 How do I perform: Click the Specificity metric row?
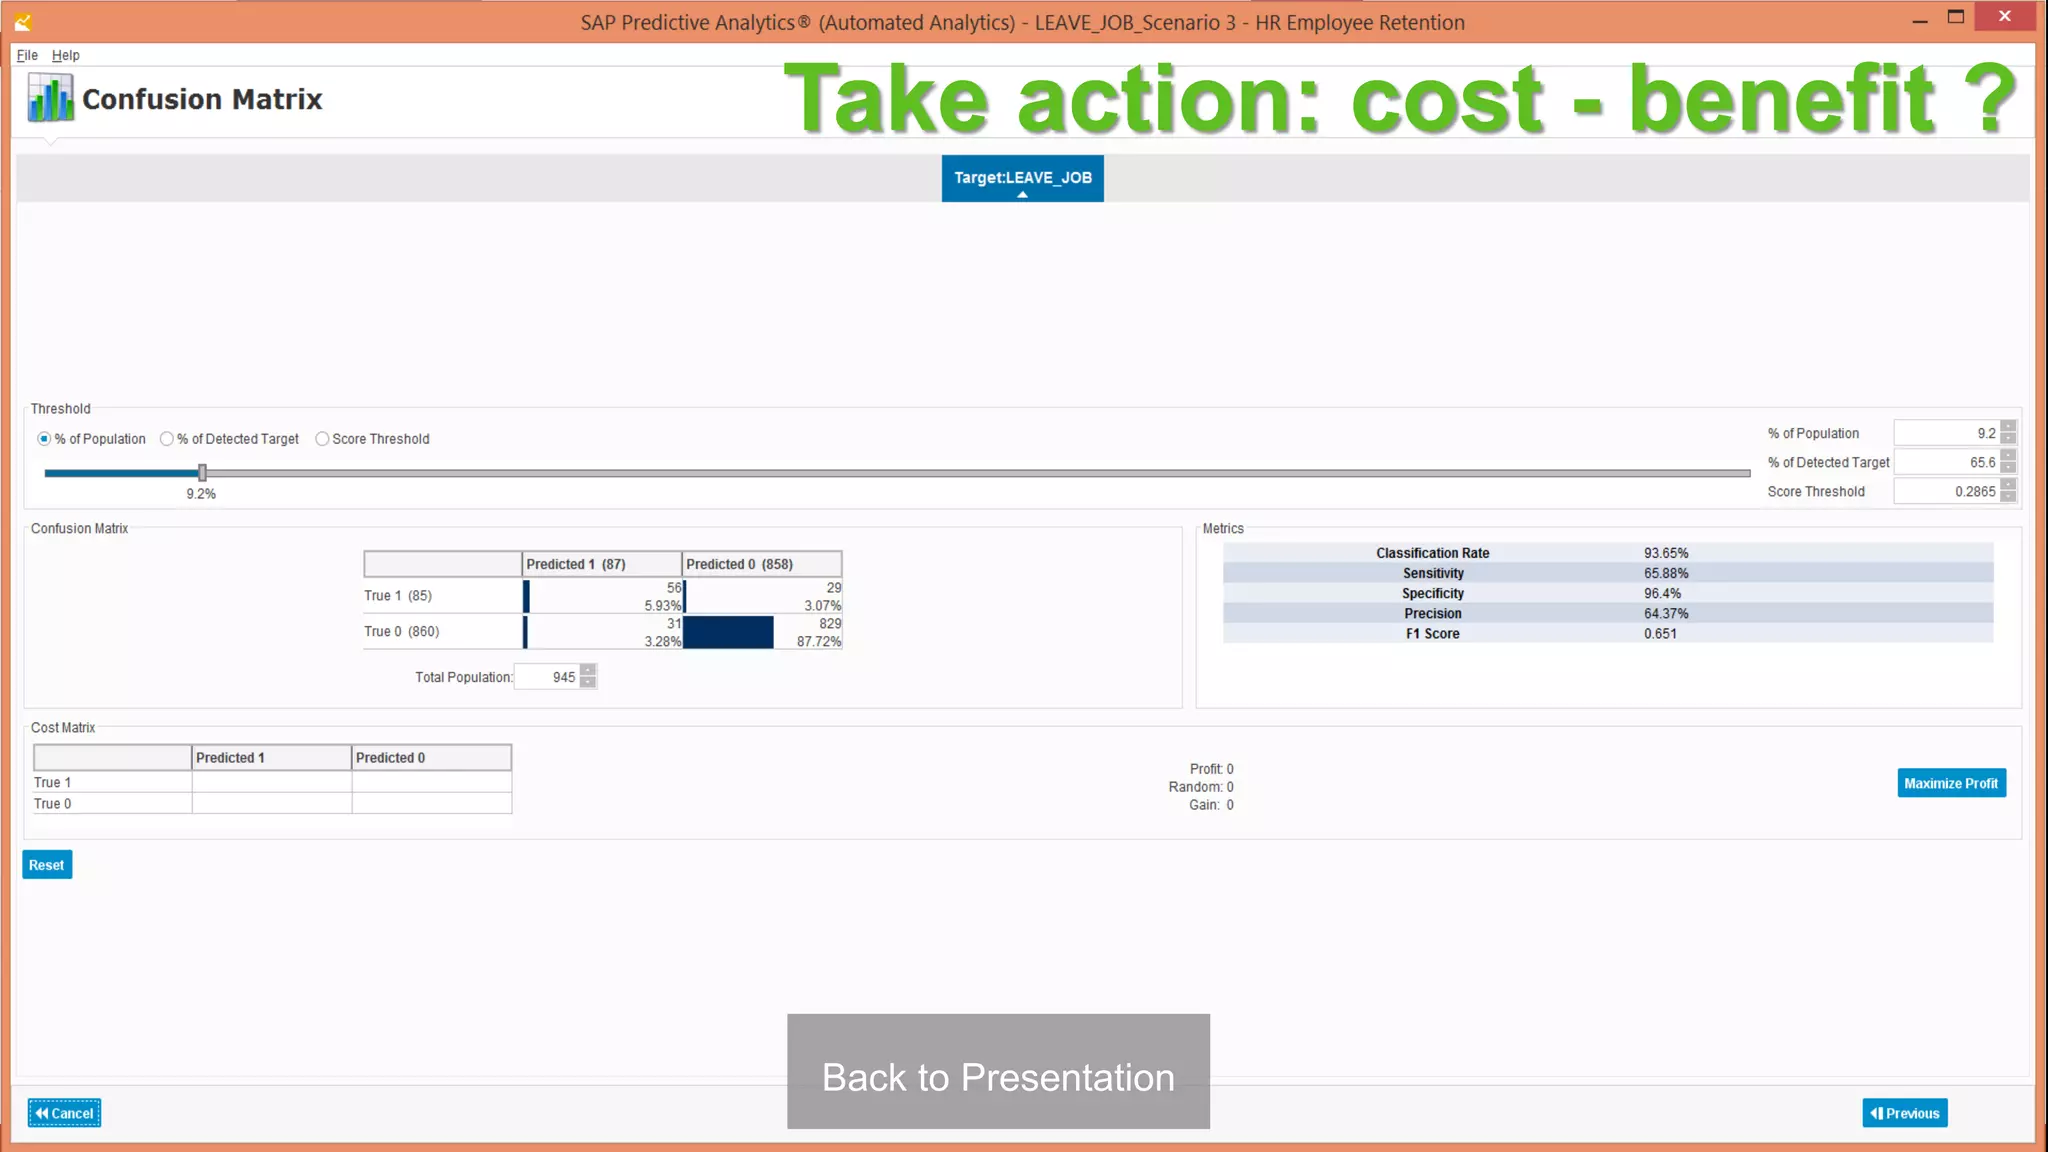click(x=1608, y=593)
